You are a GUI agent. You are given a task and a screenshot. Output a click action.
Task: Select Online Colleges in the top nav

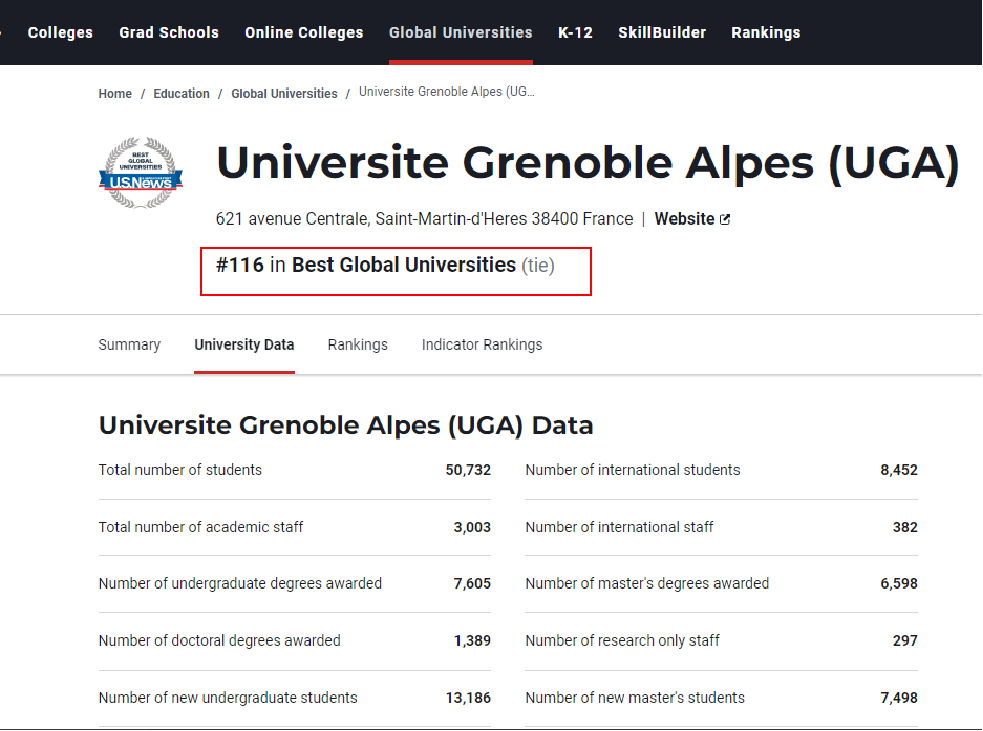tap(304, 33)
